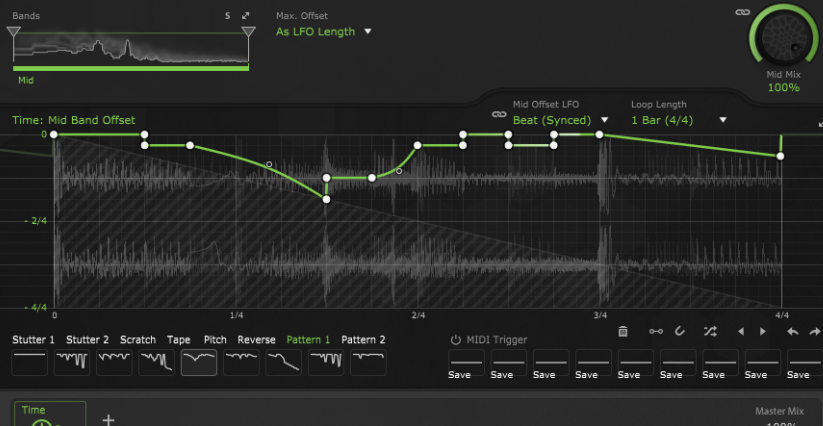Select the Scratch pattern tab
This screenshot has width=823, height=426.
[138, 339]
